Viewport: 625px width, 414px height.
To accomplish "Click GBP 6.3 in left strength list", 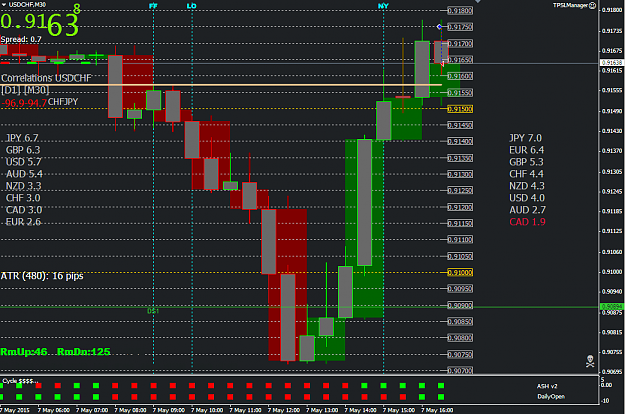I will [x=23, y=150].
